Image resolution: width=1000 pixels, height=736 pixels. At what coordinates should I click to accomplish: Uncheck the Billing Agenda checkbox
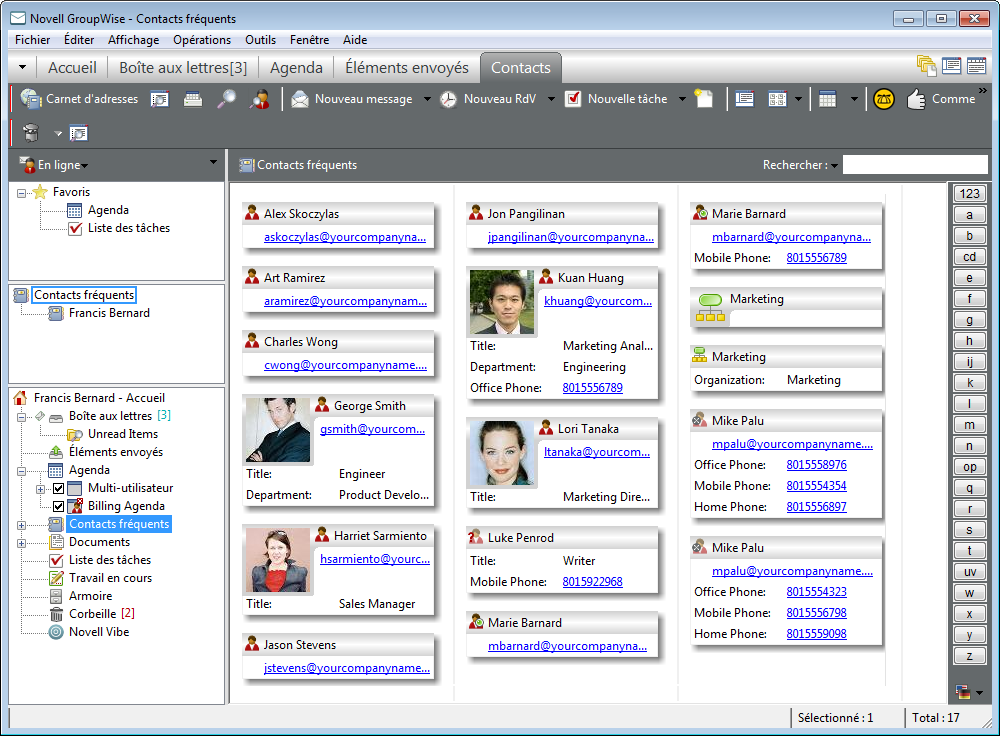pyautogui.click(x=58, y=506)
